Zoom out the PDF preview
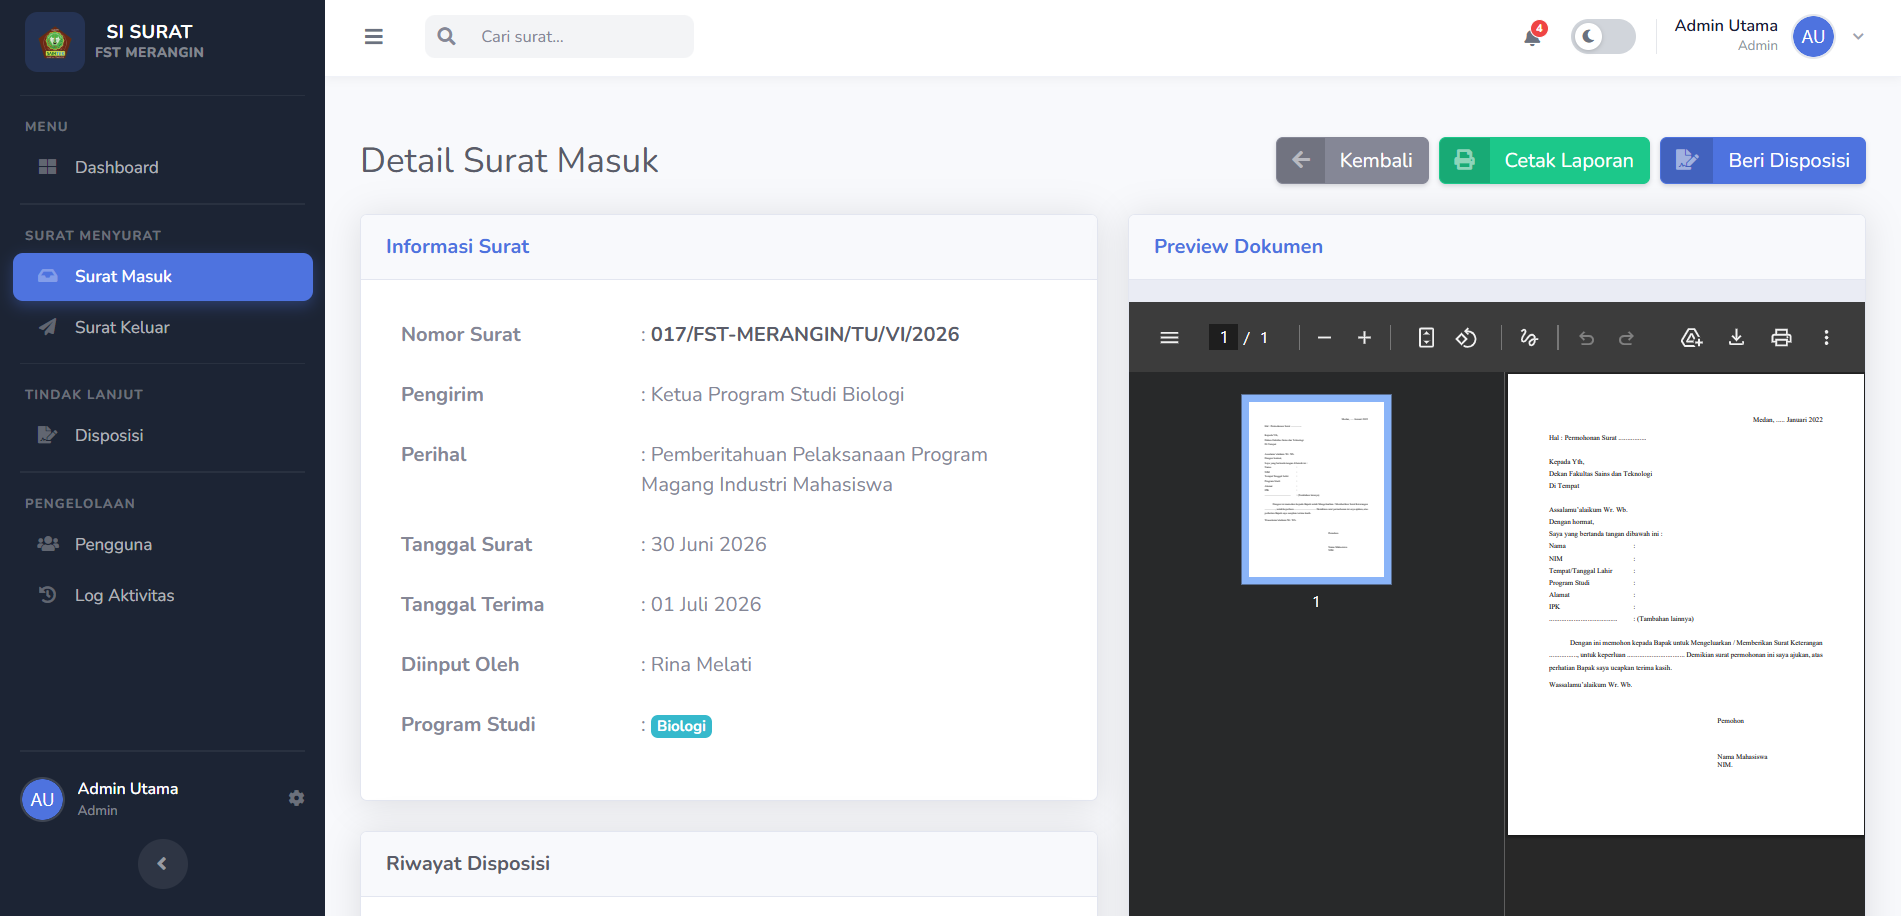Image resolution: width=1901 pixels, height=916 pixels. [1324, 338]
